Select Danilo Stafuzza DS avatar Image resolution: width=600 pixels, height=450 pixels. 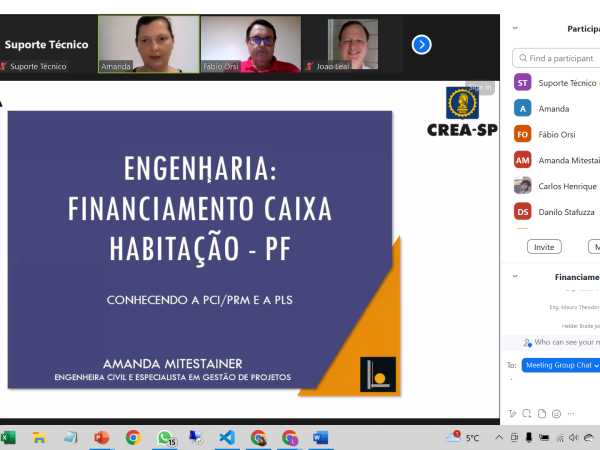click(522, 212)
